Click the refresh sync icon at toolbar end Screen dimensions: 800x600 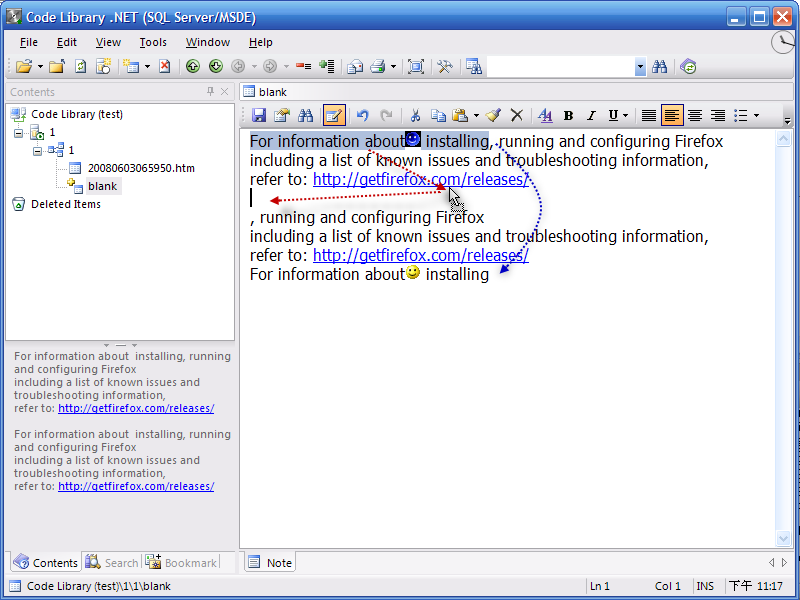pos(688,66)
